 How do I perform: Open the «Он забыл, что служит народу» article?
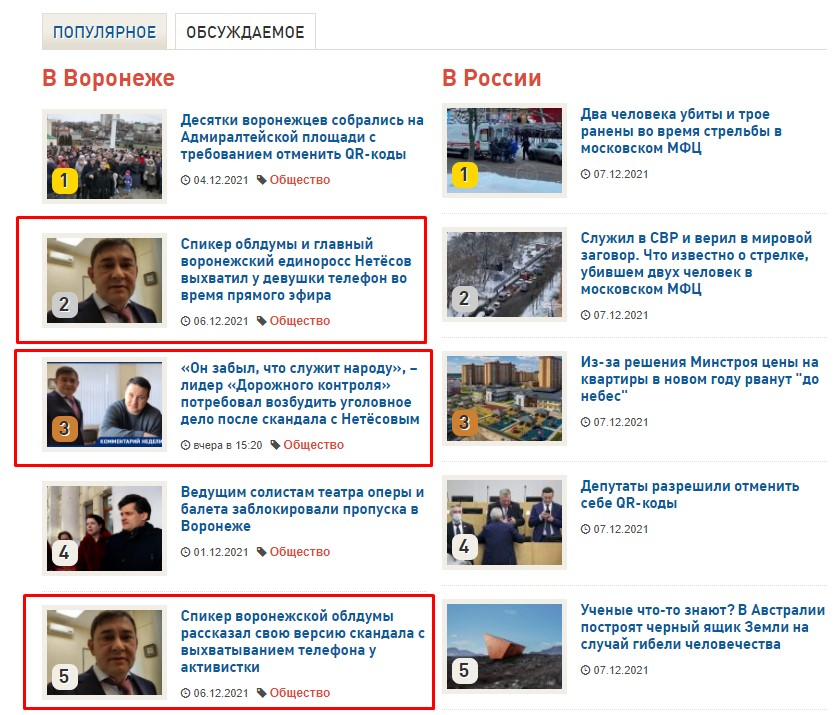point(300,393)
